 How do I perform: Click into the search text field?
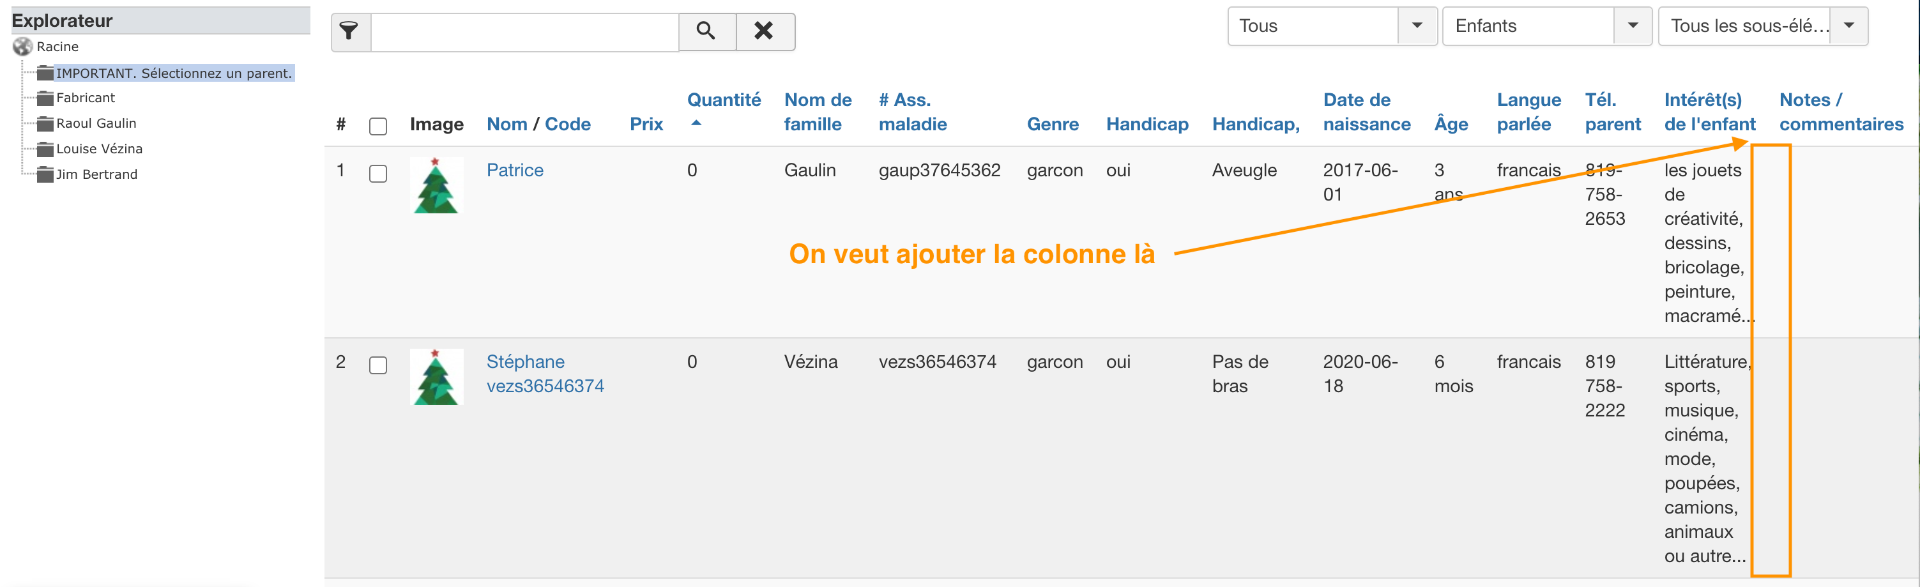[524, 31]
